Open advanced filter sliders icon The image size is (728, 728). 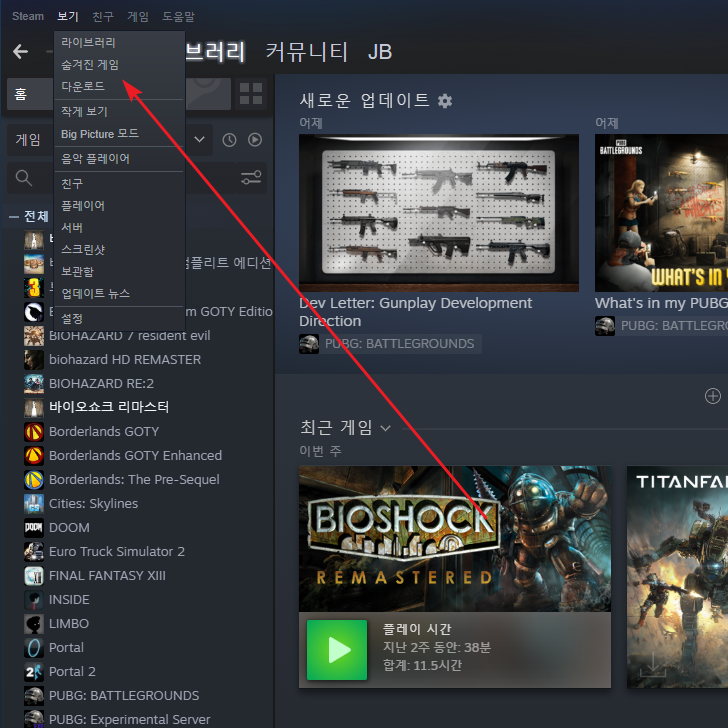[x=251, y=177]
